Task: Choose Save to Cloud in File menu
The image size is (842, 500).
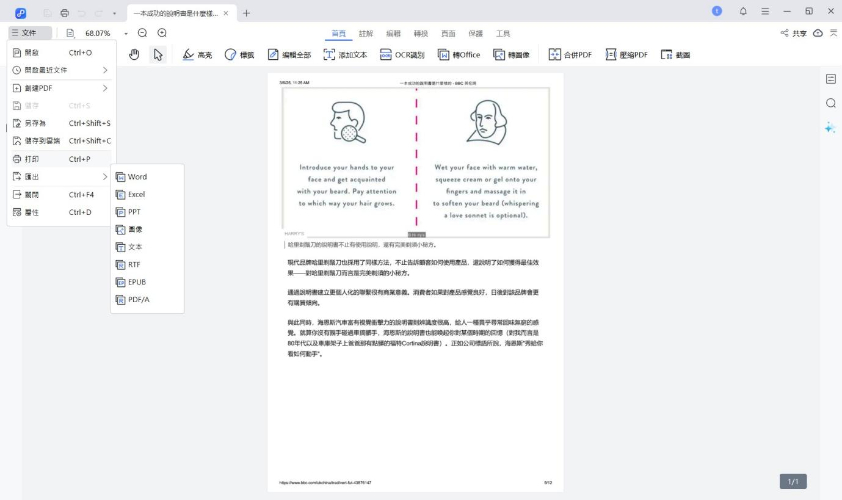Action: pyautogui.click(x=61, y=141)
